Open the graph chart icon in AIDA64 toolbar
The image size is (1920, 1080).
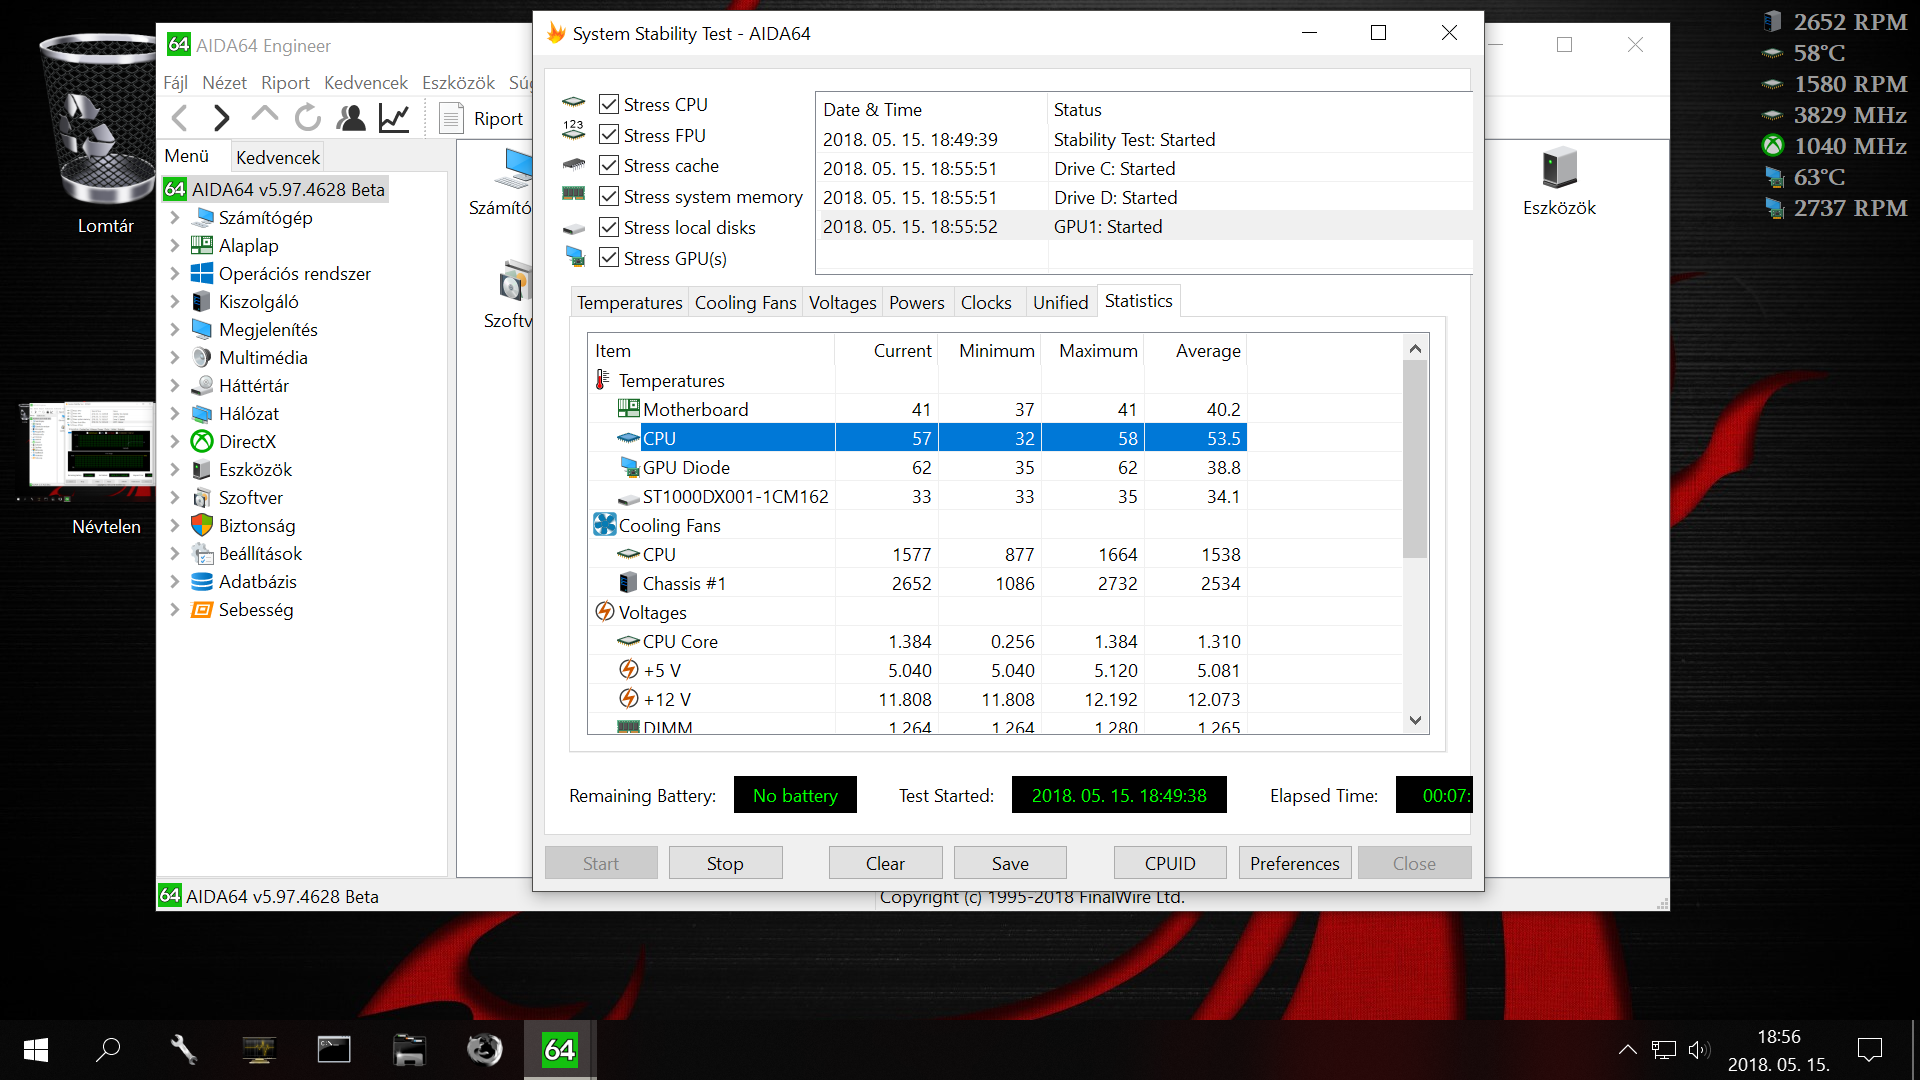point(394,118)
